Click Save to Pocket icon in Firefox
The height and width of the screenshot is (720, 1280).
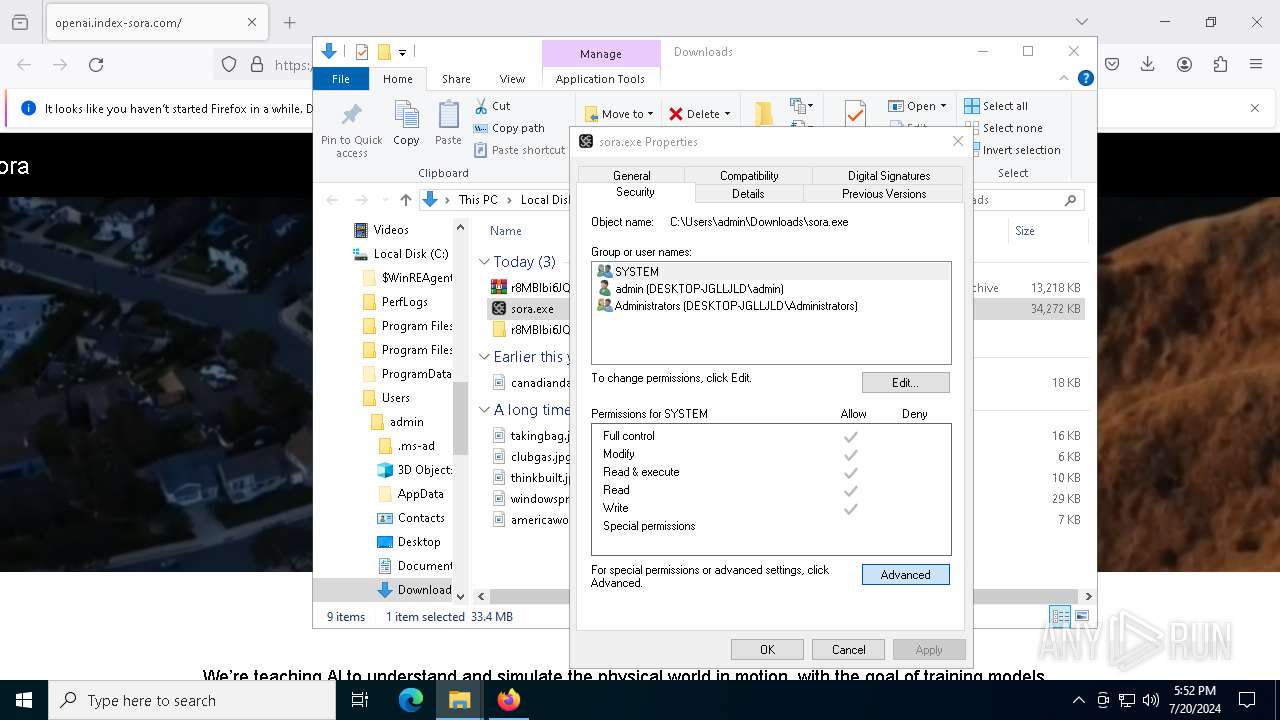(1112, 65)
